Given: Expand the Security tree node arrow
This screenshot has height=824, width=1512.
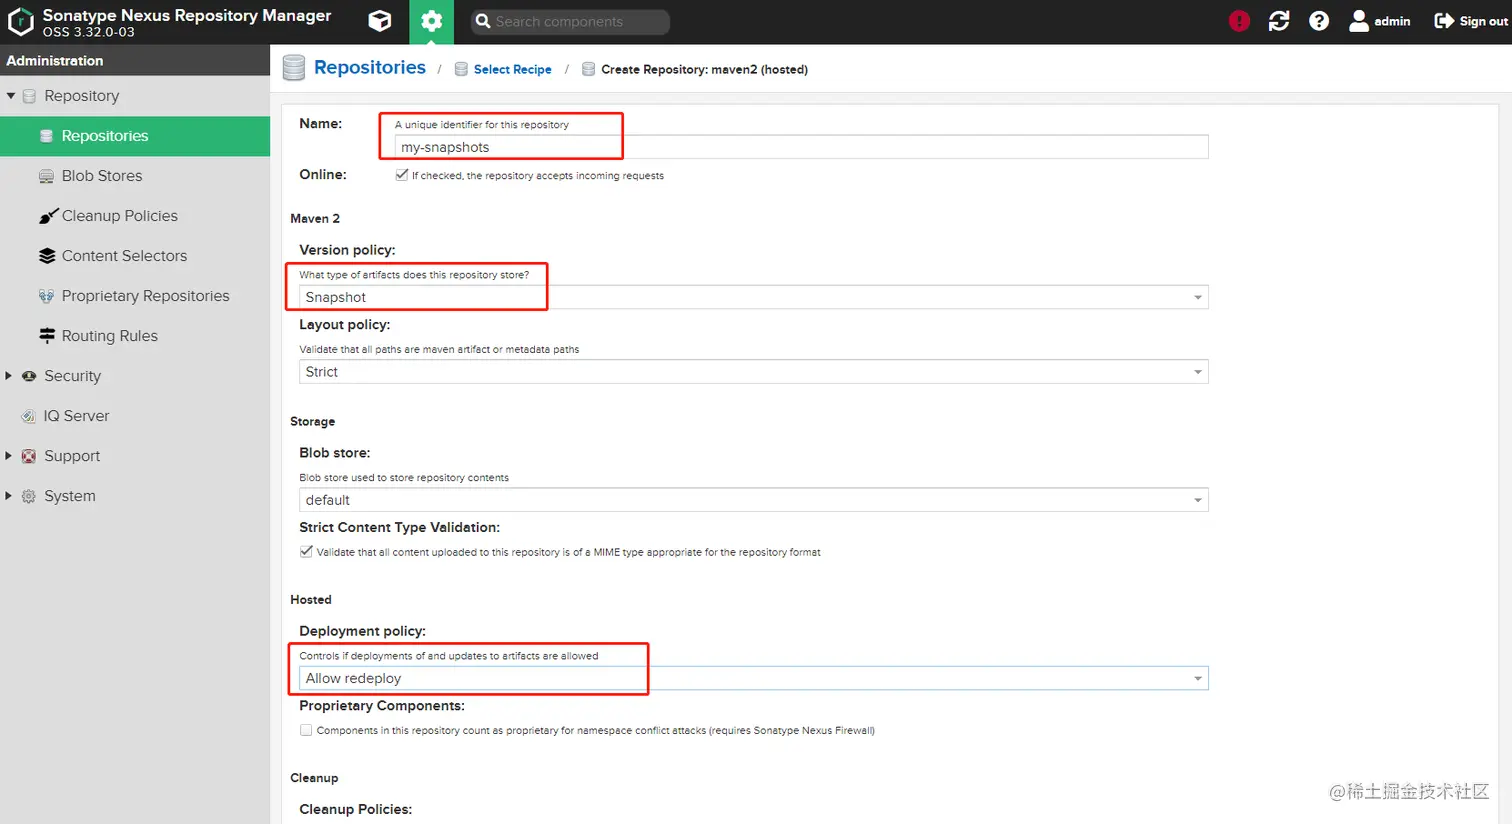Looking at the screenshot, I should [9, 376].
